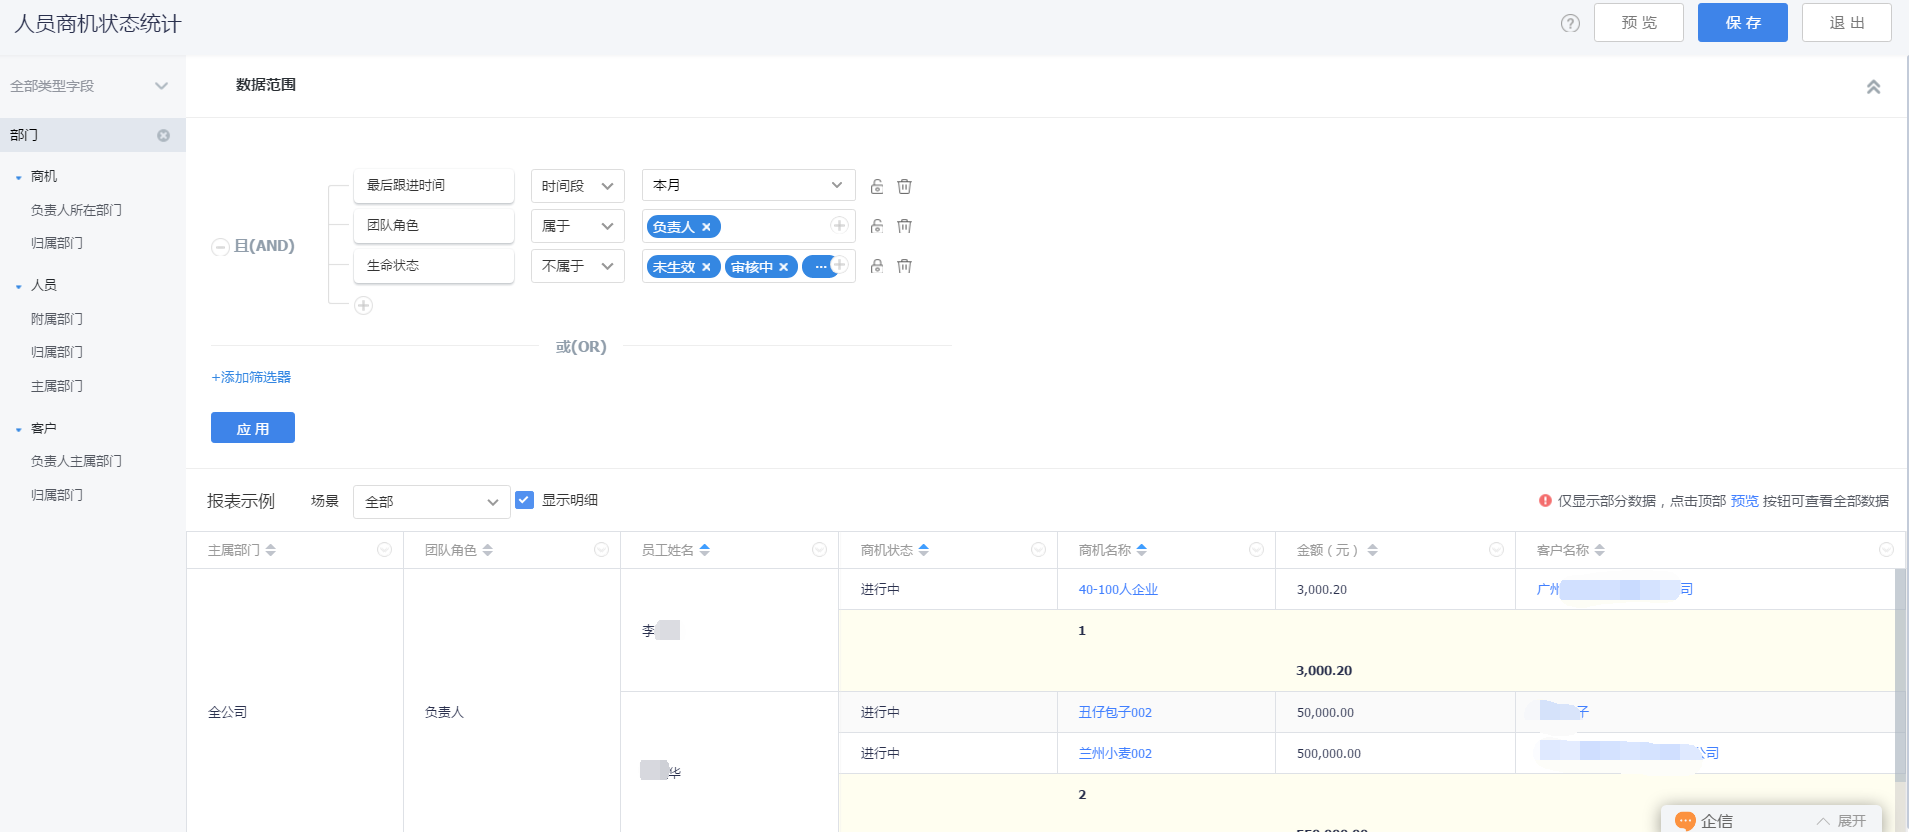Sort by 客户名称 column
The width and height of the screenshot is (1909, 832).
1599,550
